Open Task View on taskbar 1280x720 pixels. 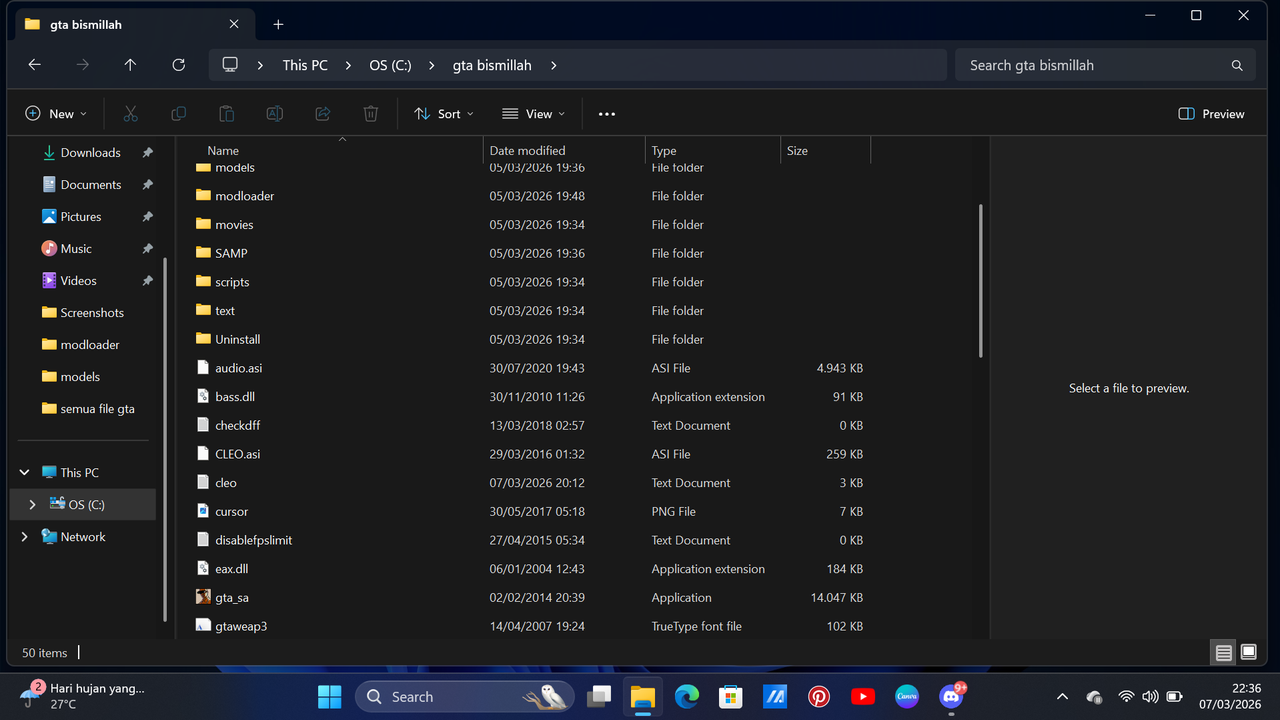pyautogui.click(x=599, y=696)
